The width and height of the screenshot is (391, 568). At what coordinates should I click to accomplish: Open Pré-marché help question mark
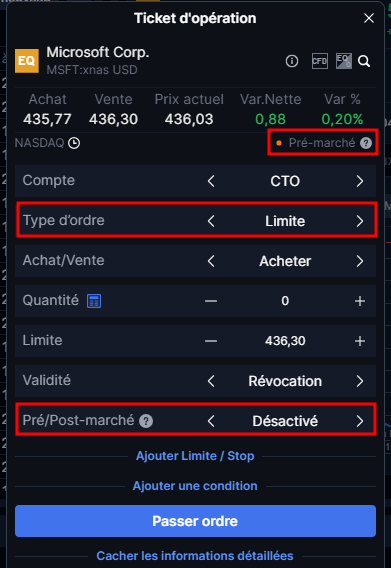366,143
